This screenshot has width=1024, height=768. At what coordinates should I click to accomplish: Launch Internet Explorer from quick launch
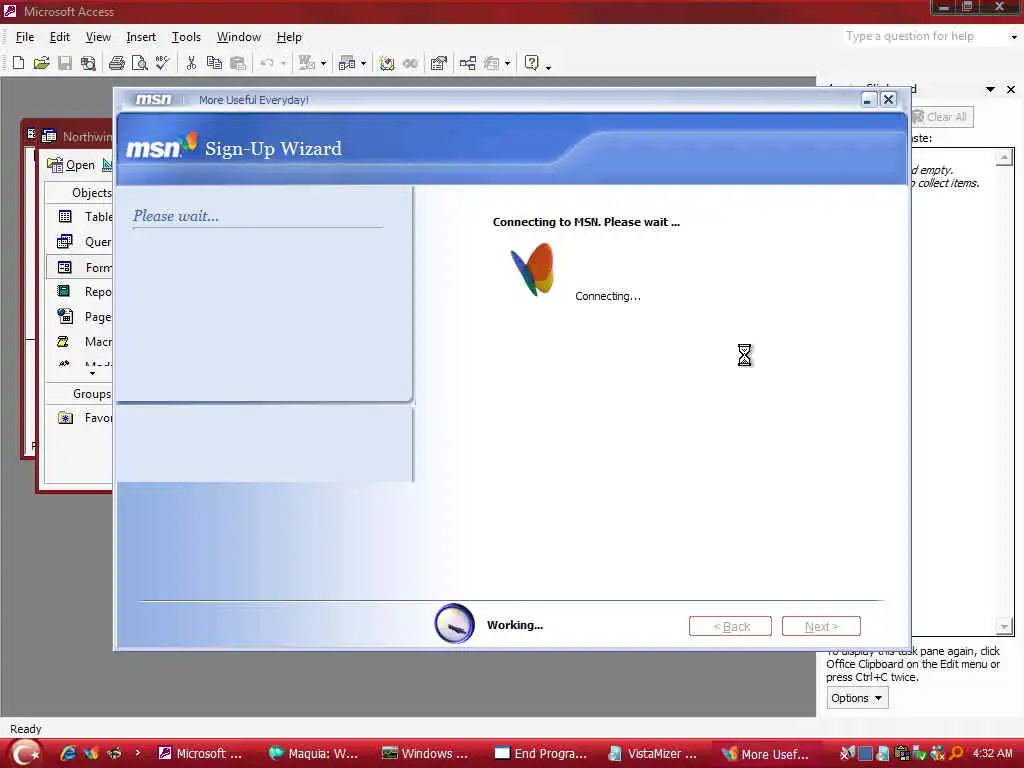(x=67, y=753)
